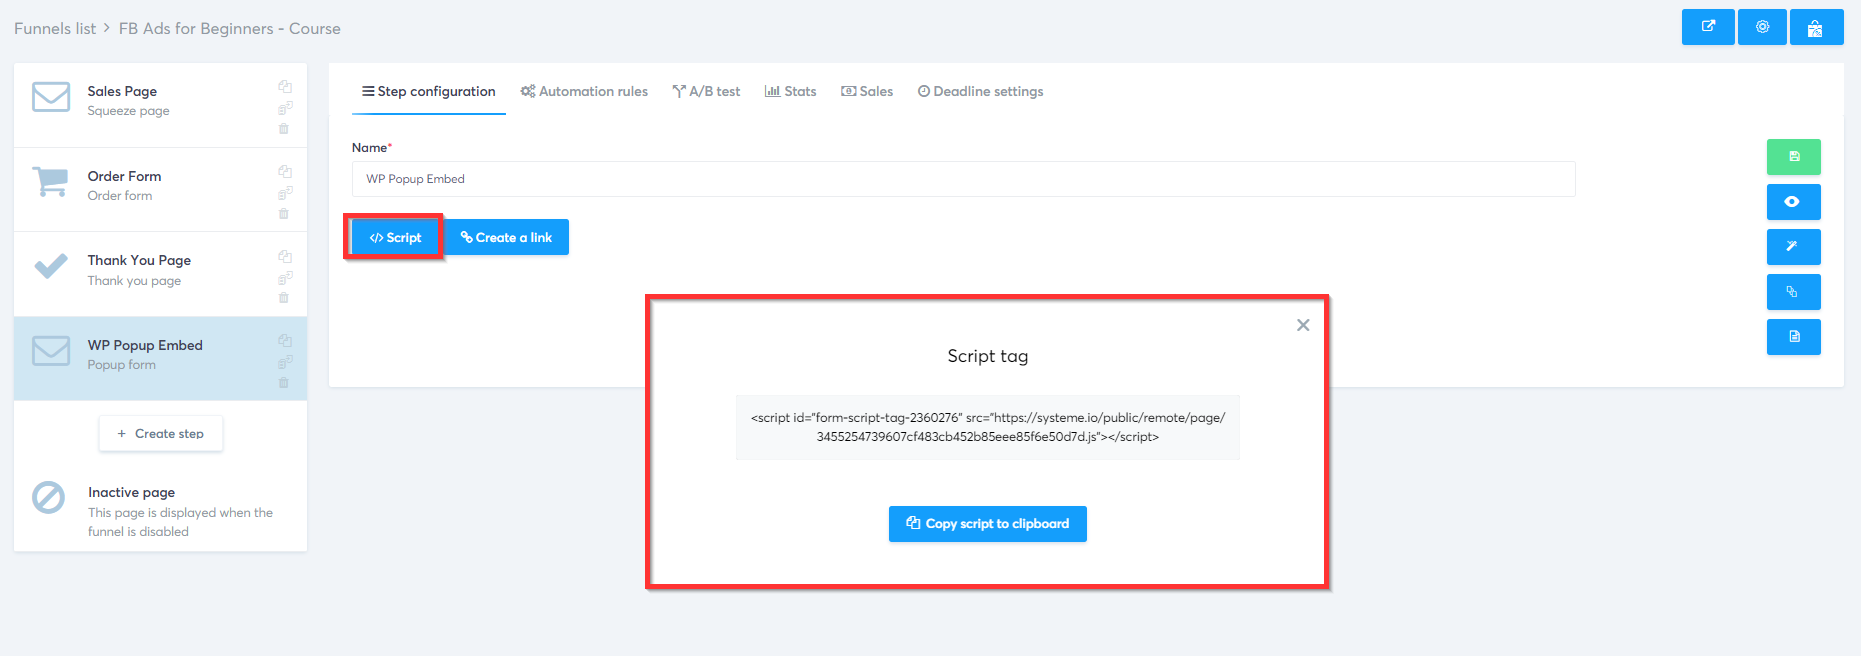Open the magic wand edit page button
Screen dimensions: 1861x656
tap(1793, 247)
